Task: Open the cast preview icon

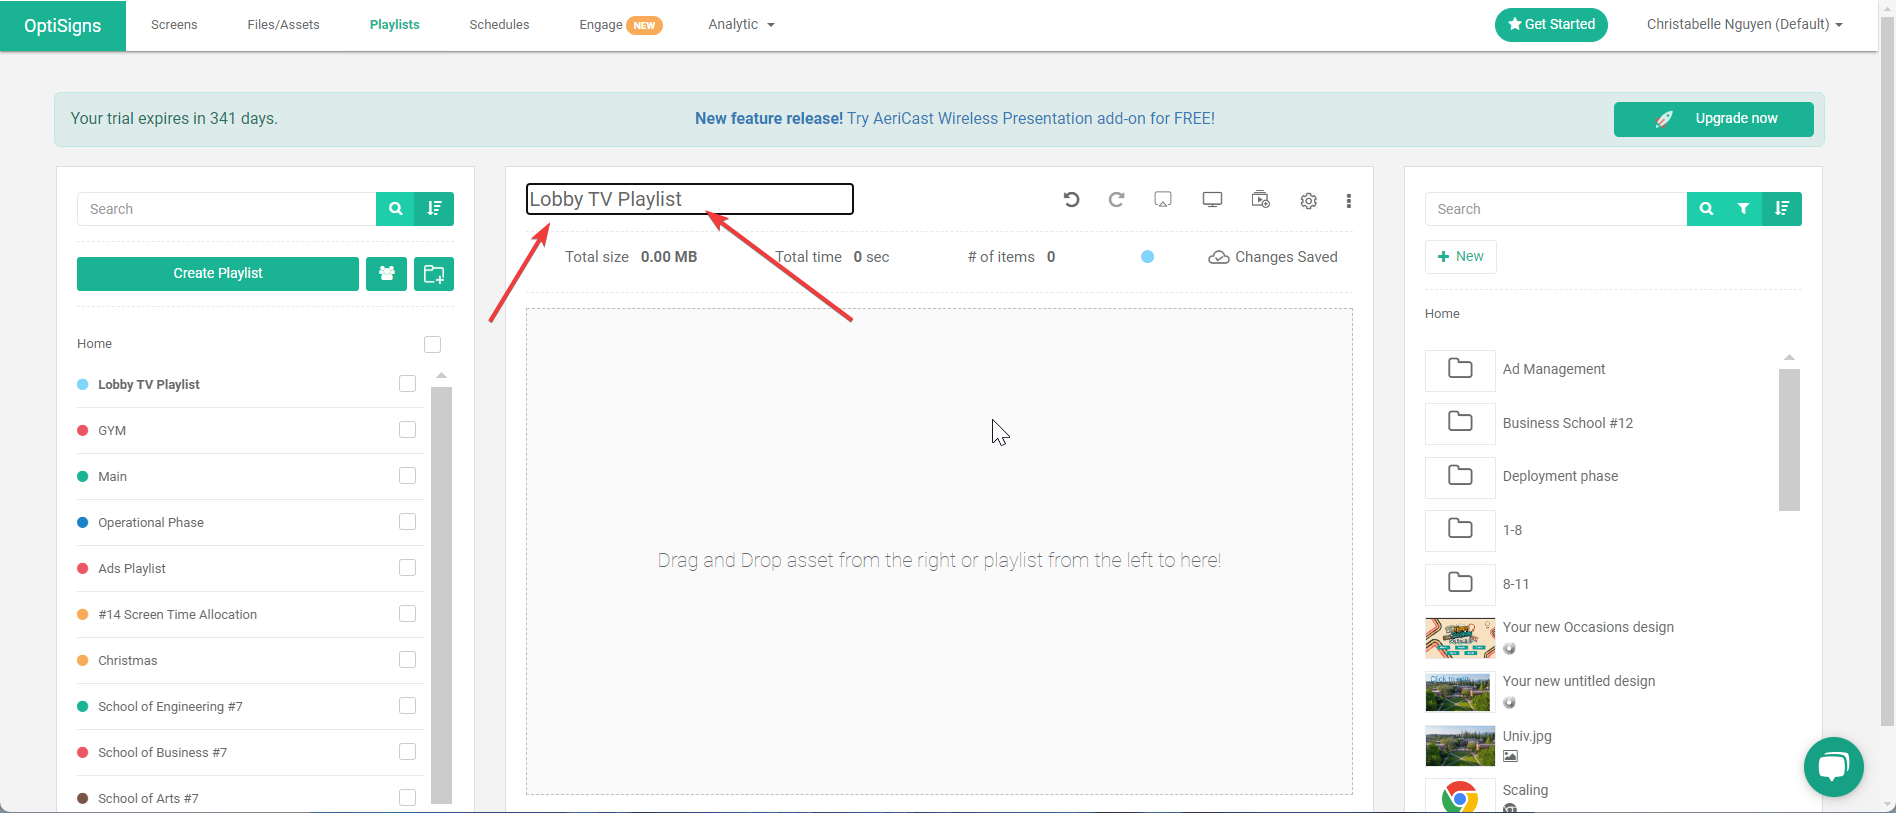Action: tap(1163, 199)
